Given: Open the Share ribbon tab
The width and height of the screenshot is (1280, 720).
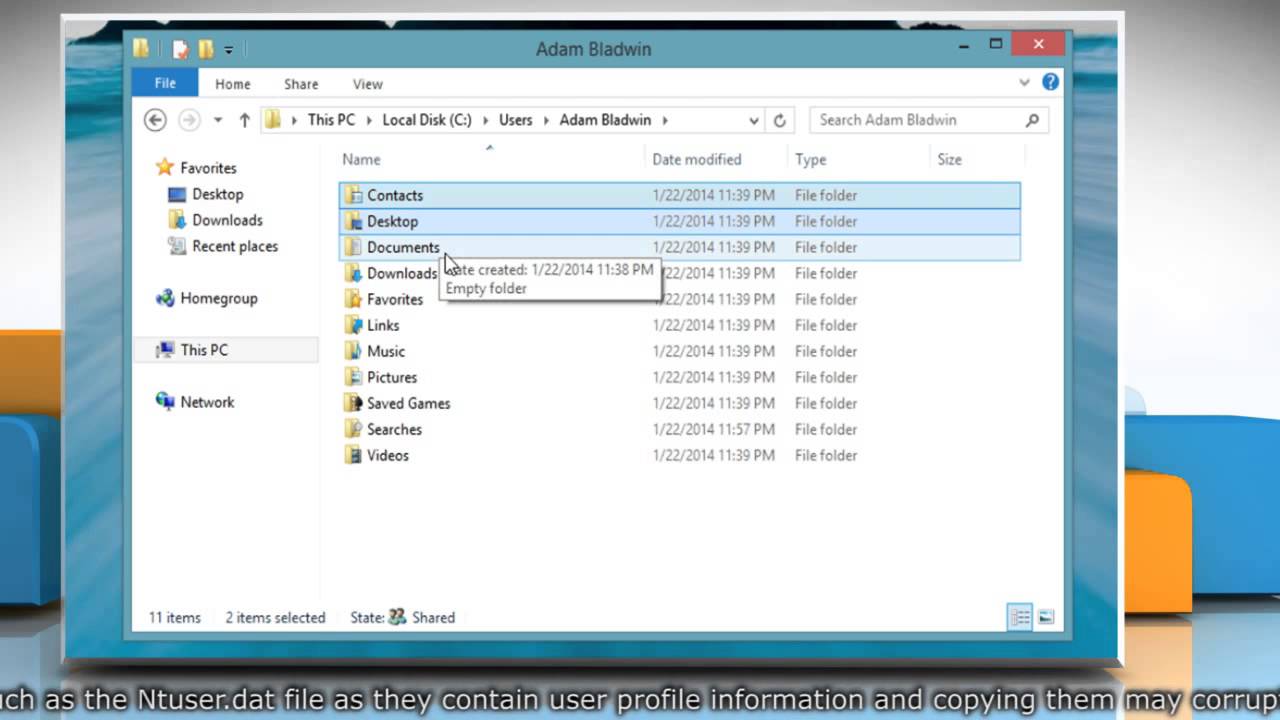Looking at the screenshot, I should pos(301,84).
